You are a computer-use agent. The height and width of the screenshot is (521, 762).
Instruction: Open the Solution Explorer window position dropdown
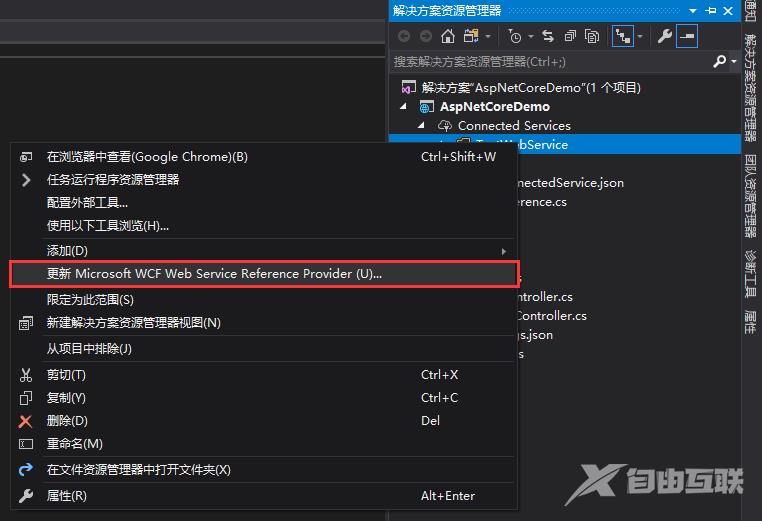[x=693, y=11]
